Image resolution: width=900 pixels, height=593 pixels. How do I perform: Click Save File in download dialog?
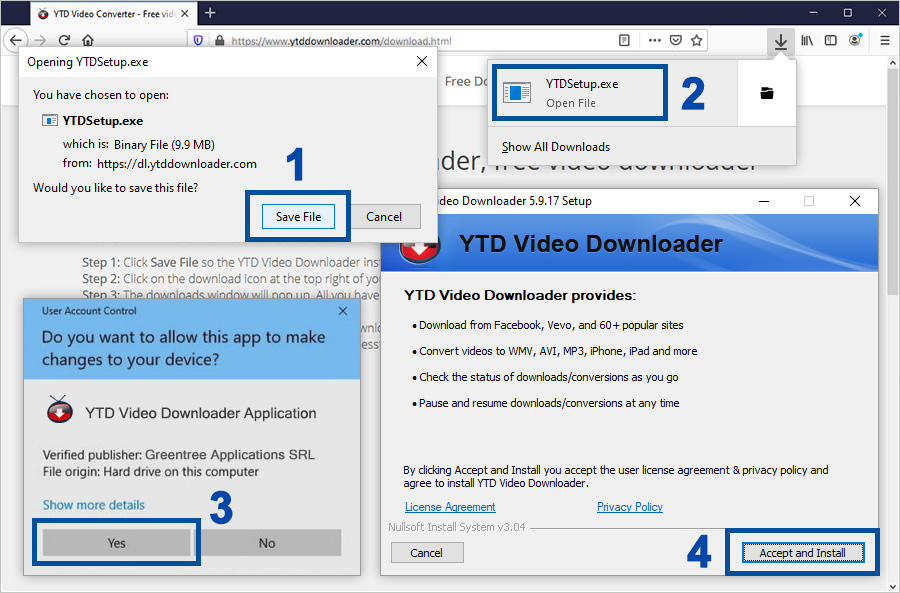tap(298, 217)
